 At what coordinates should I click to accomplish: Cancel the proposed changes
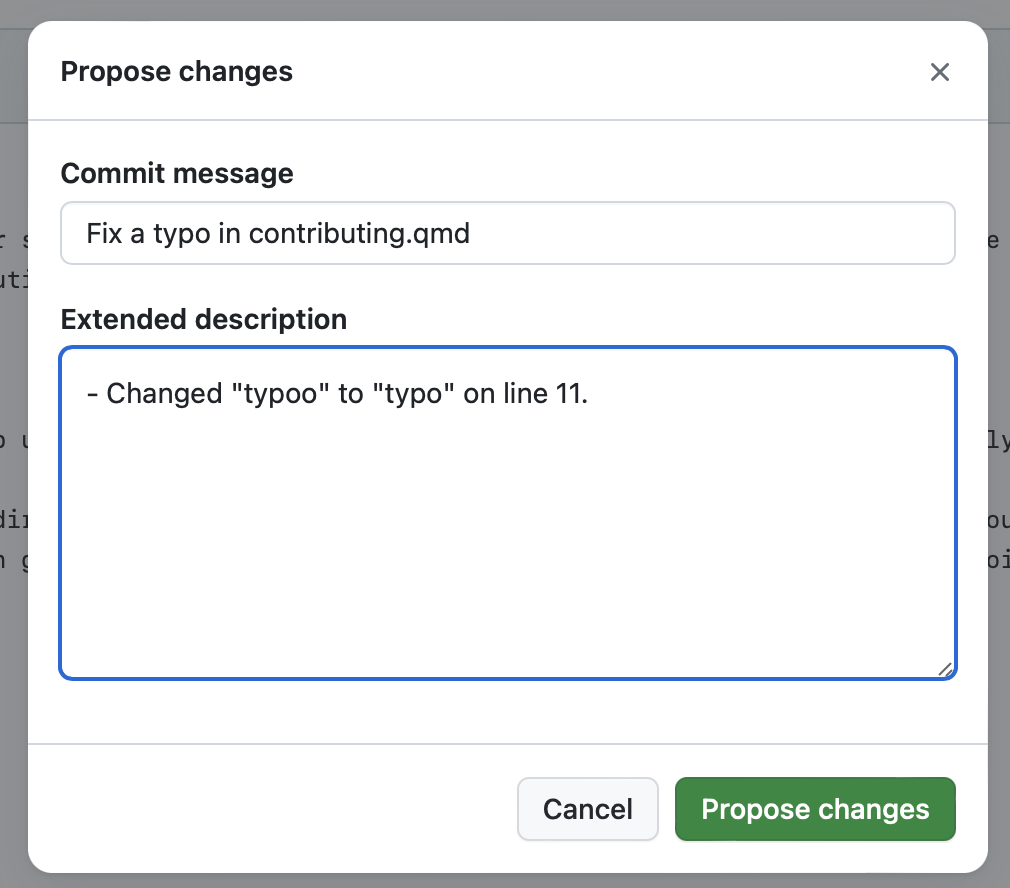[x=587, y=809]
